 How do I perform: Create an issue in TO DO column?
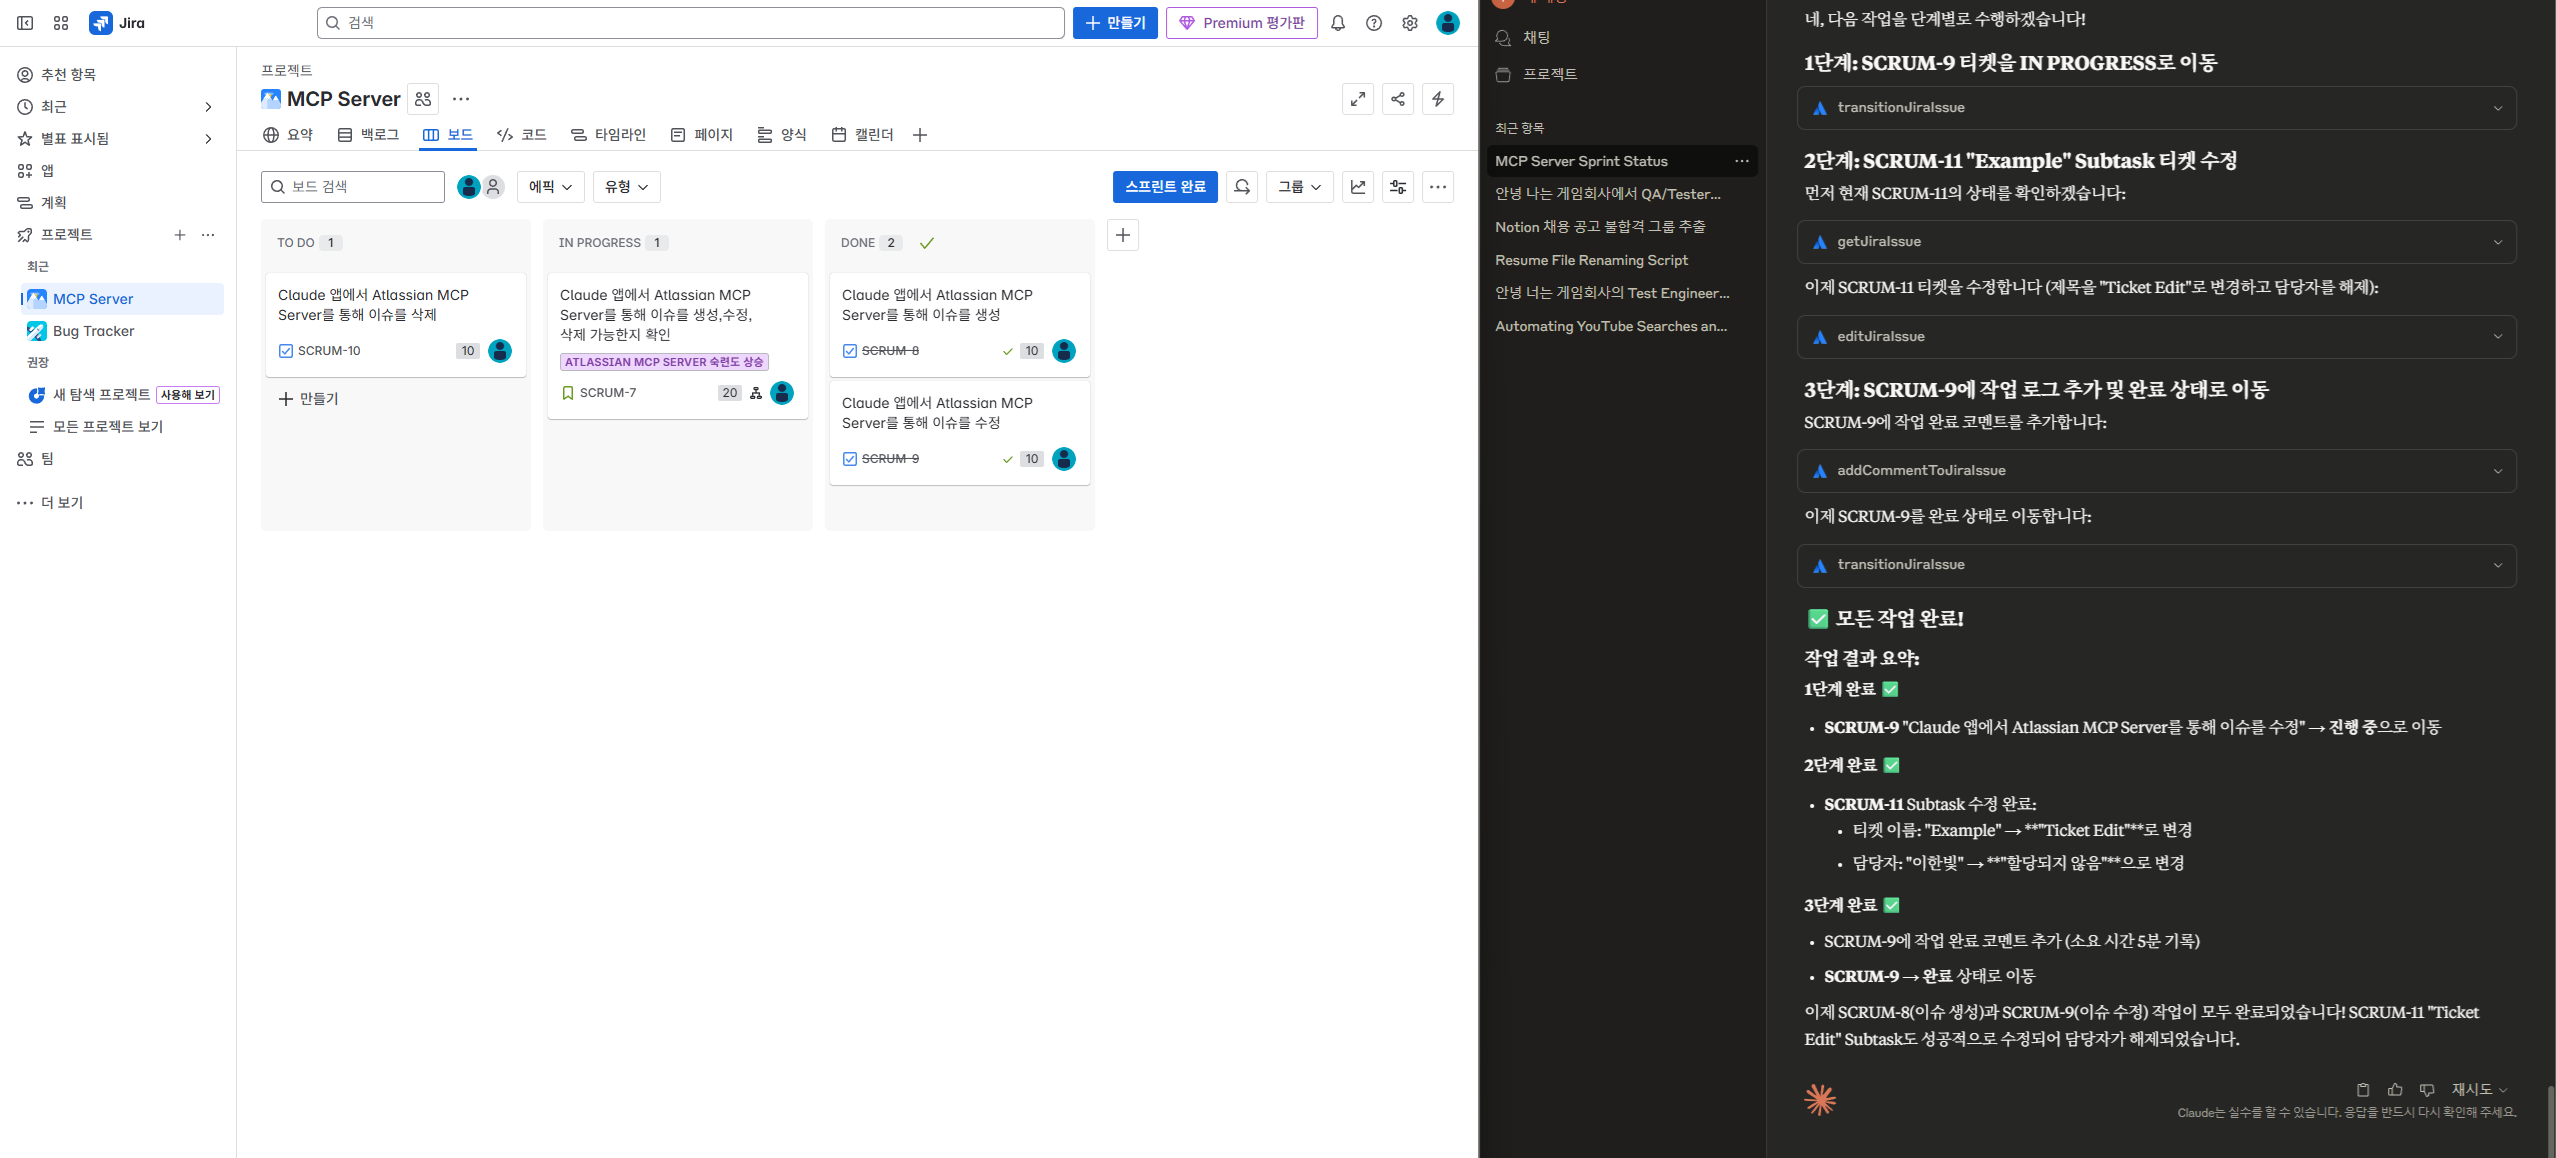tap(308, 399)
